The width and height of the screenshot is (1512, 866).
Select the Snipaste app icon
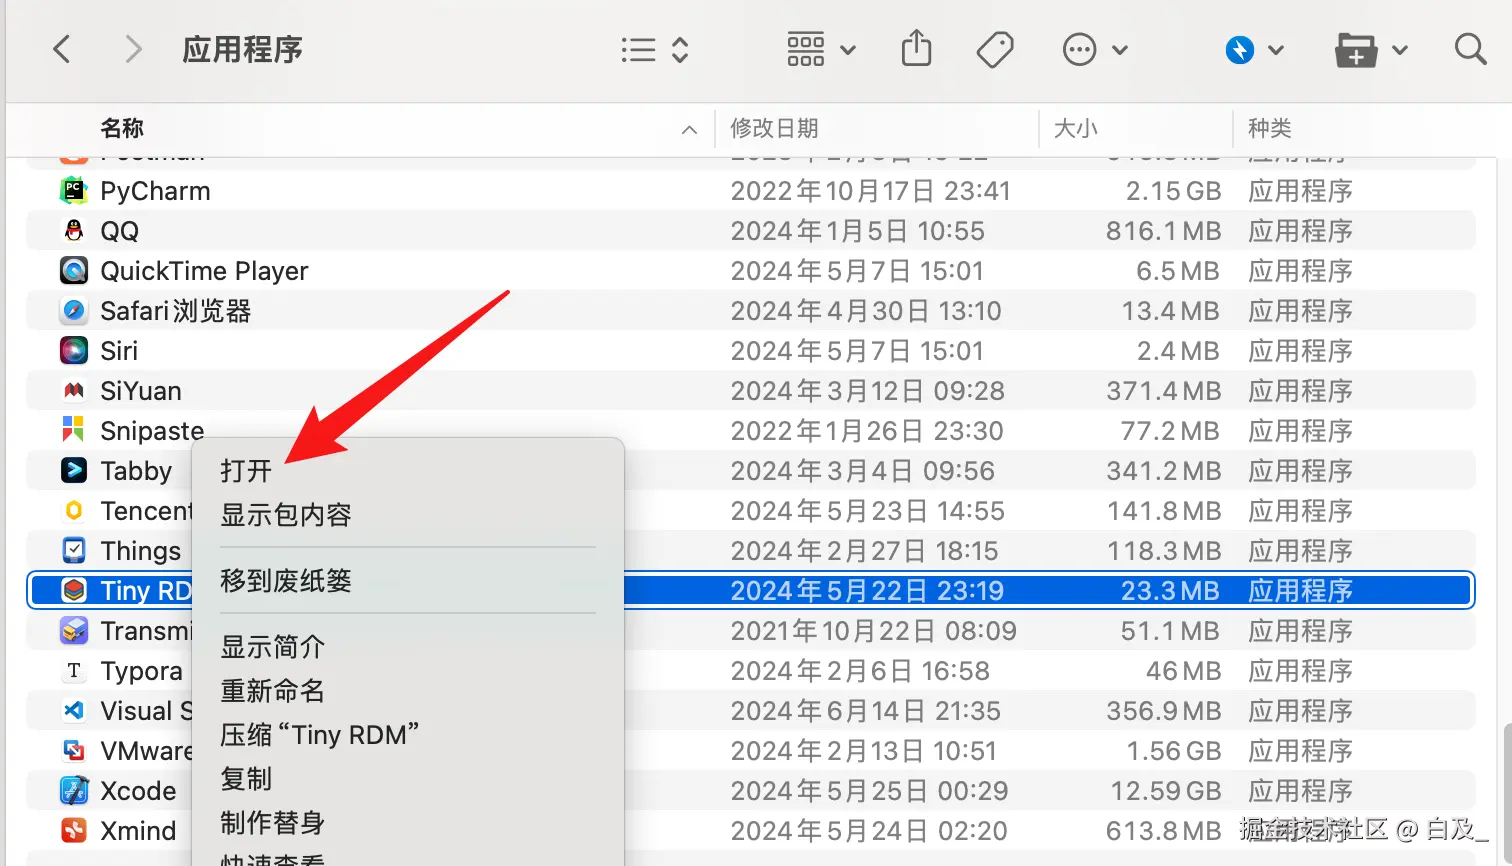[74, 430]
